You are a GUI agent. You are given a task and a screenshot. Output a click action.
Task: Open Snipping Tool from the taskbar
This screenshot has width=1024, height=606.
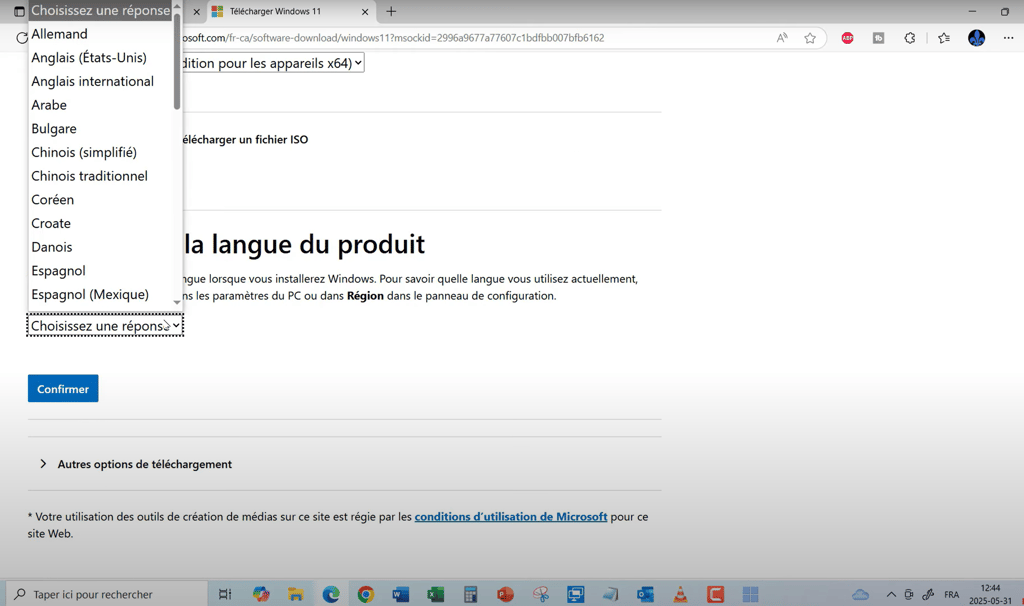[540, 594]
